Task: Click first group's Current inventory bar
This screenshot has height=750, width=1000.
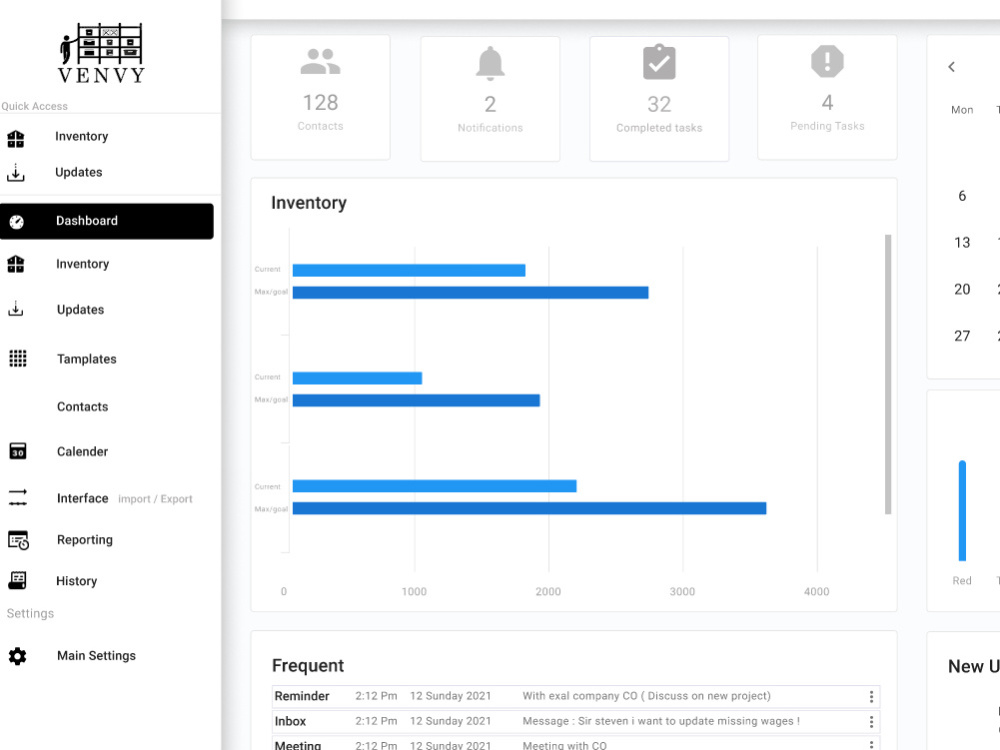Action: (x=409, y=270)
